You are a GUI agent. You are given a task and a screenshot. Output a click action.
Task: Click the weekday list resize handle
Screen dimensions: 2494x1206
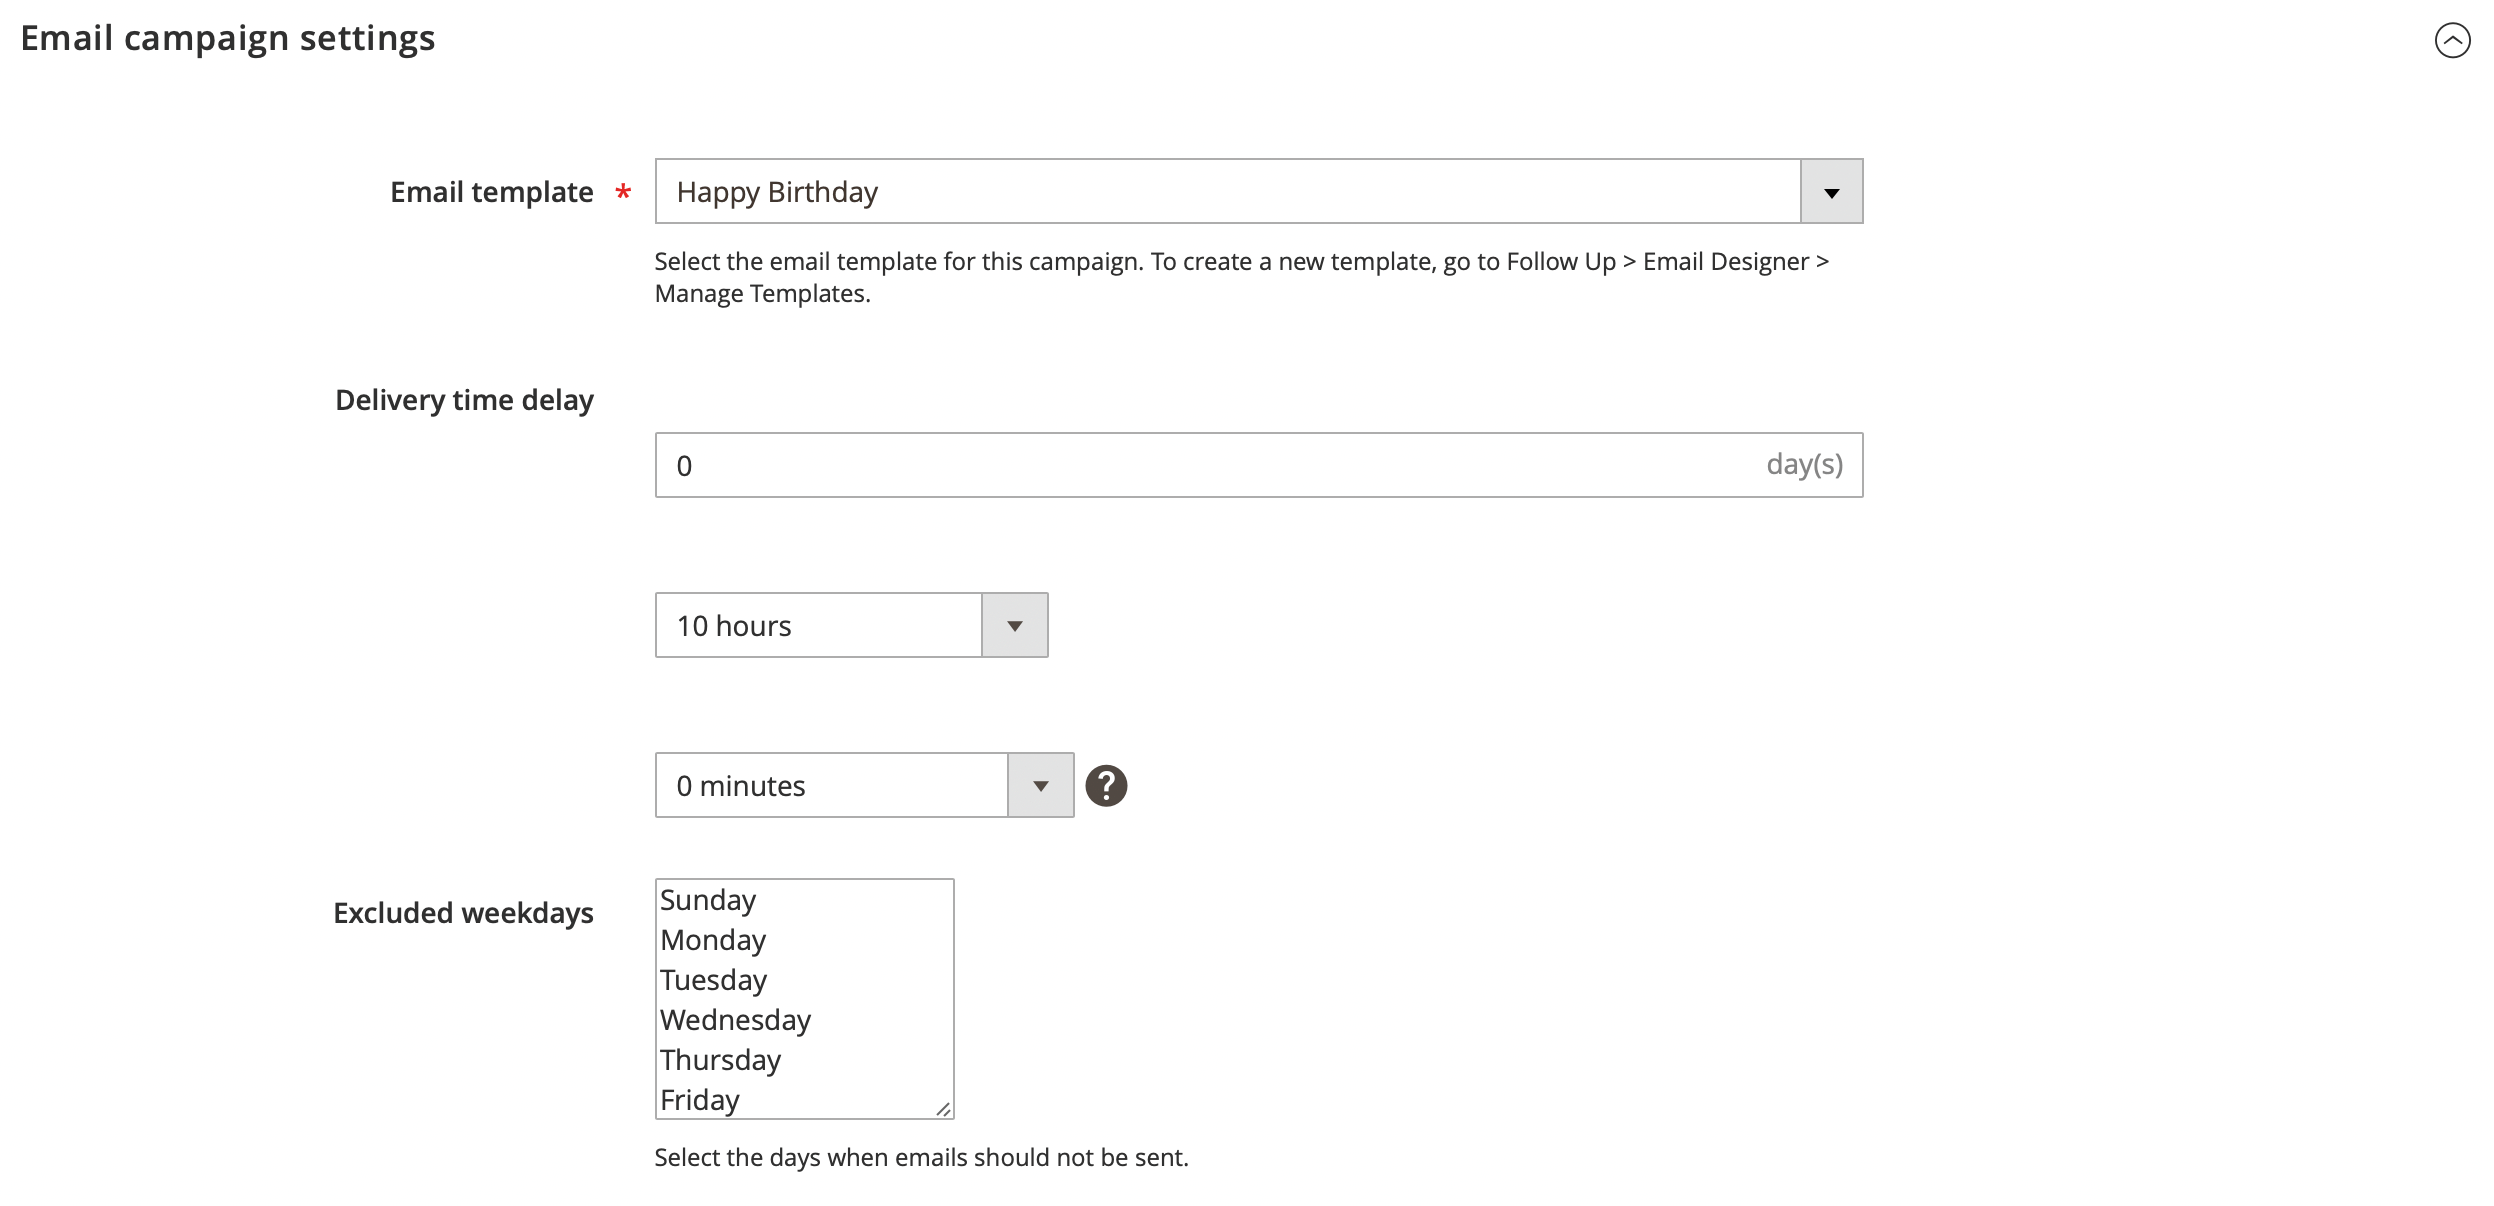coord(942,1108)
